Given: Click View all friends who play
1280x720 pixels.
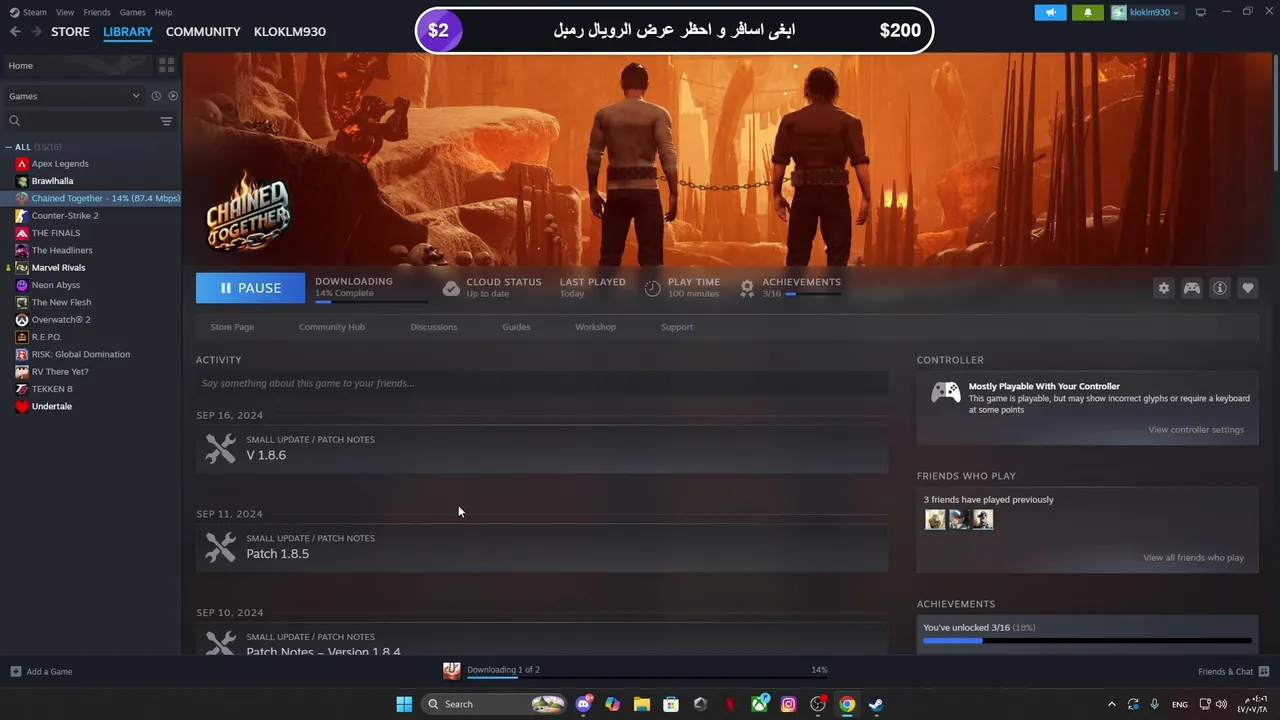Looking at the screenshot, I should (1193, 558).
